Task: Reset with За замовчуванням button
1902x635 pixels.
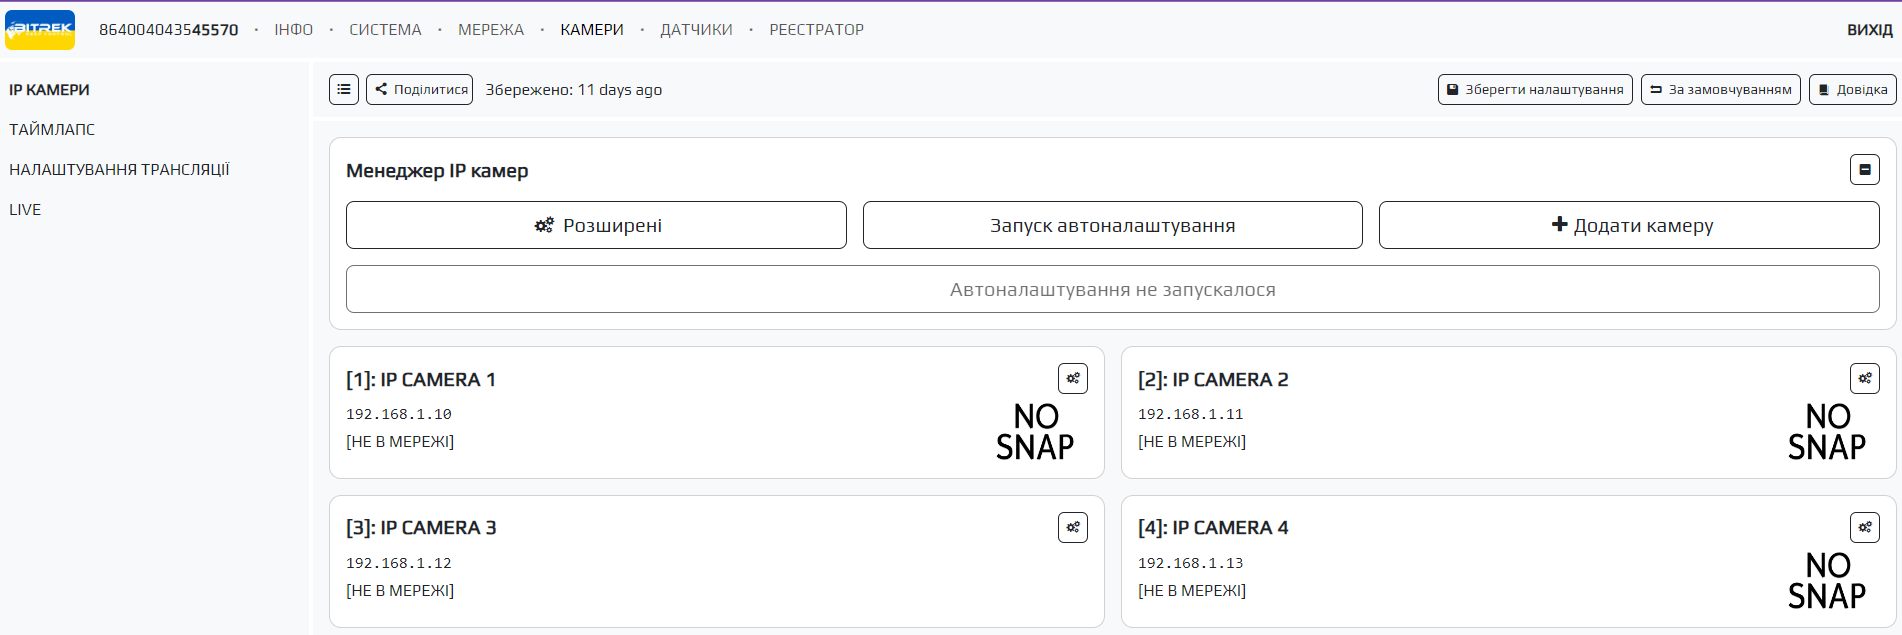Action: pos(1721,89)
